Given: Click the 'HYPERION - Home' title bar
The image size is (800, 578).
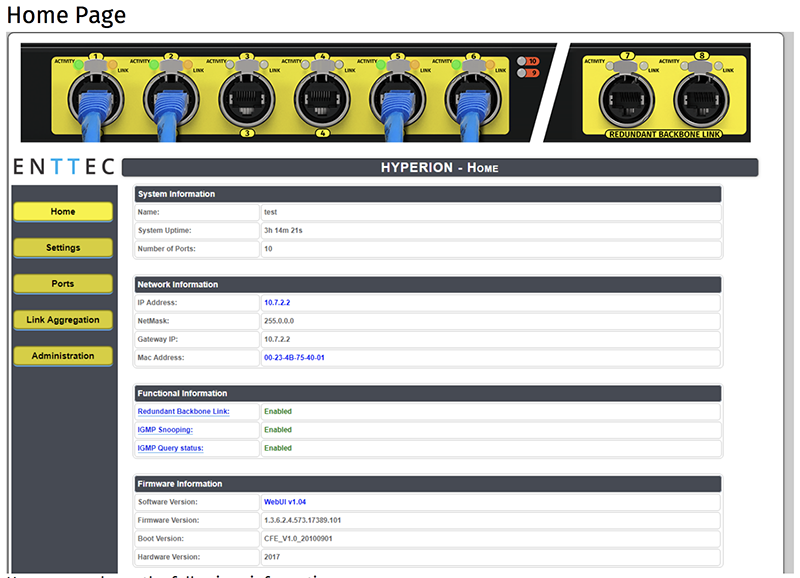Looking at the screenshot, I should click(x=440, y=168).
